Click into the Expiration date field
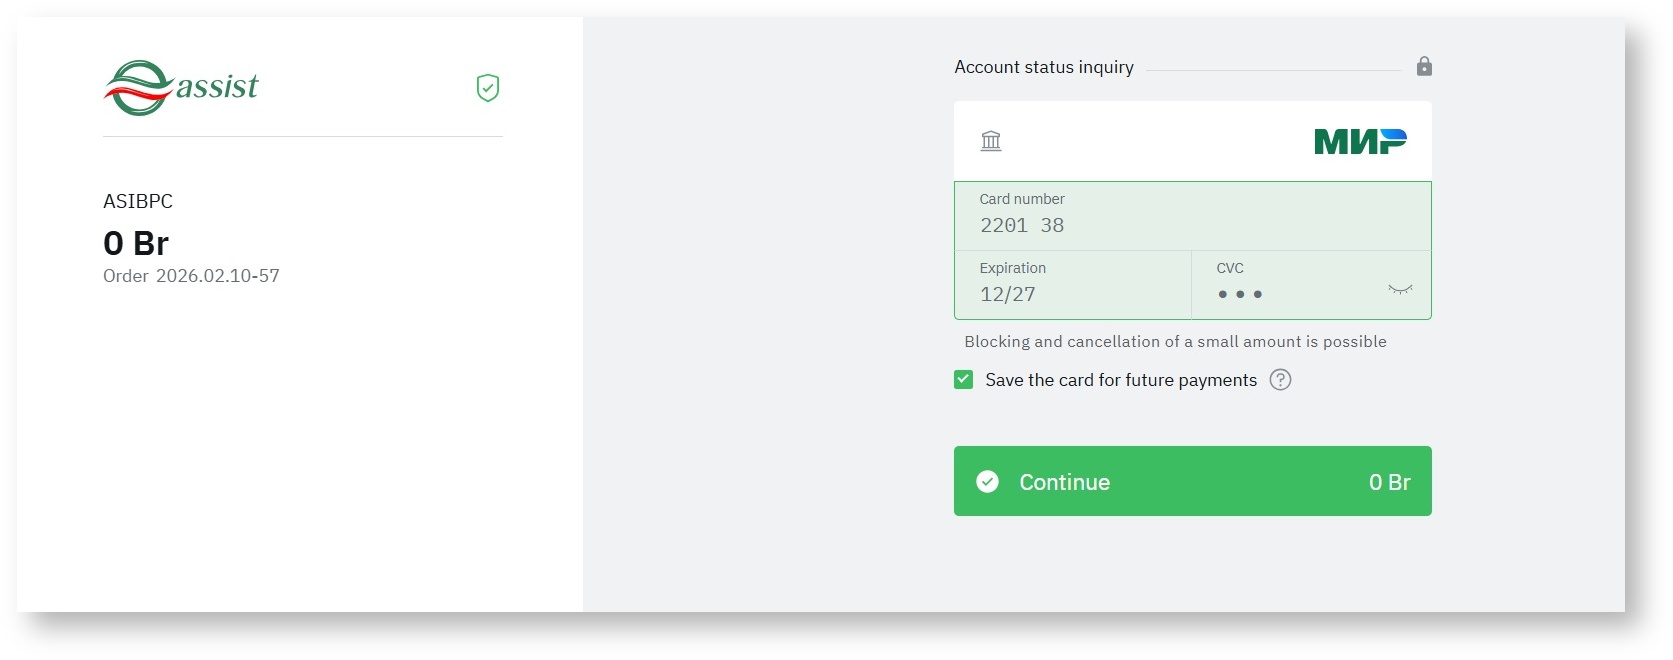 click(x=1072, y=294)
